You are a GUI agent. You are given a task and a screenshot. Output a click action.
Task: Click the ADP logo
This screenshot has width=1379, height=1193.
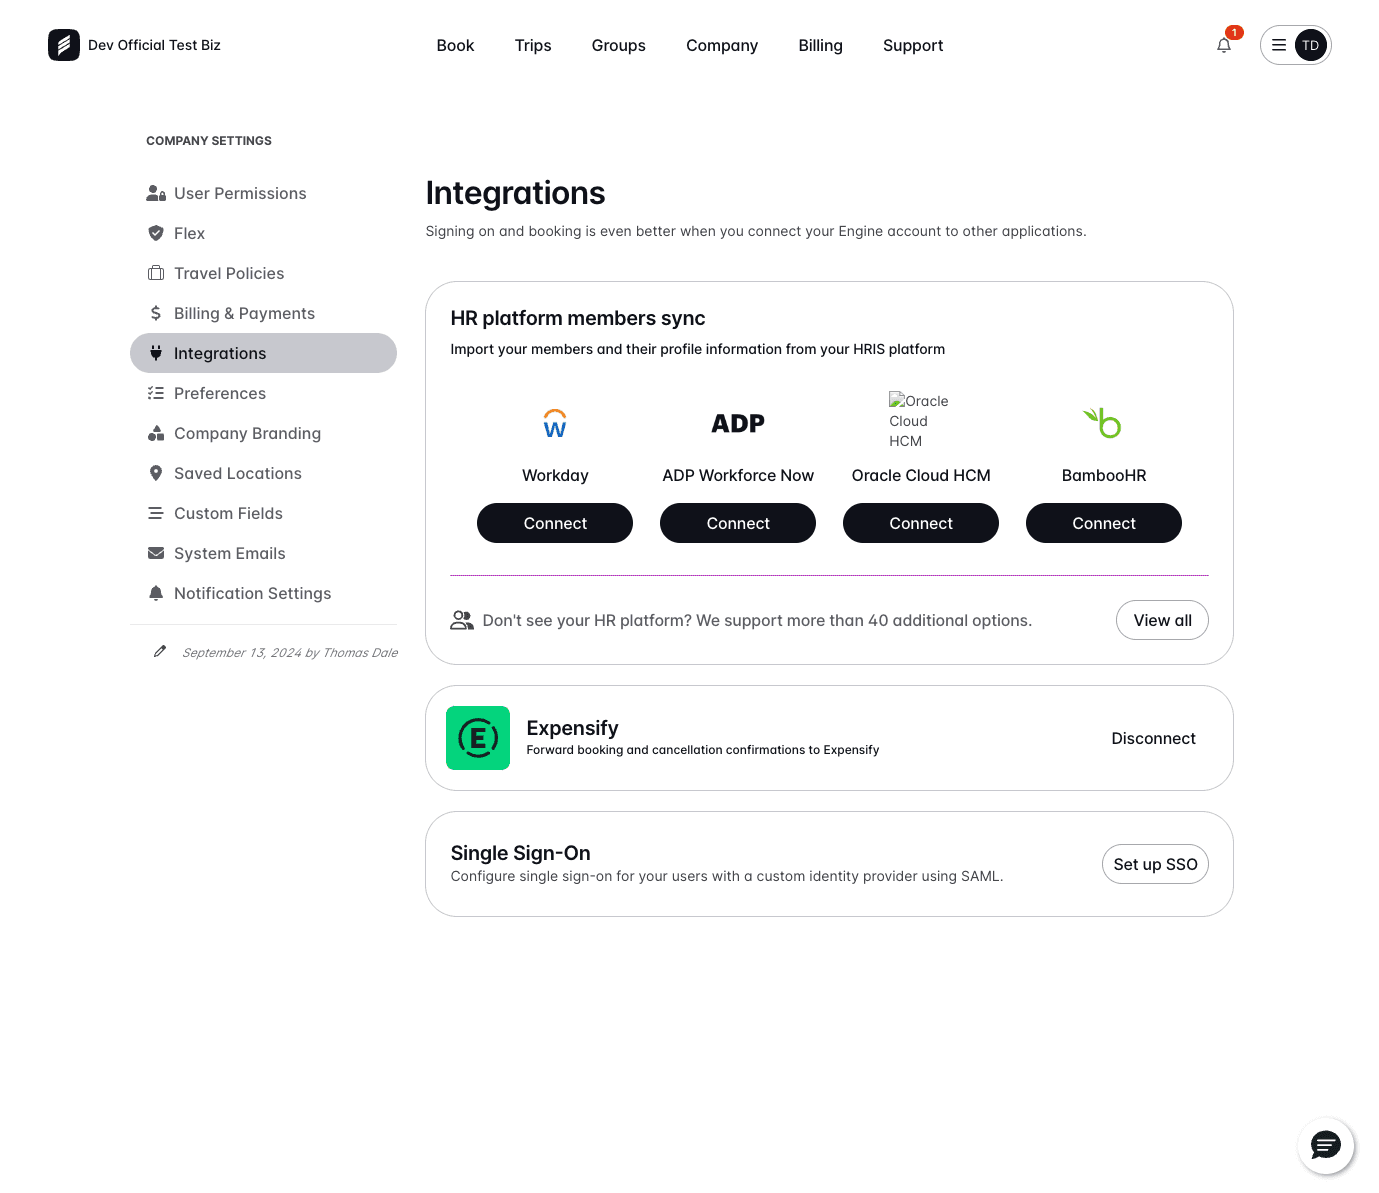(738, 423)
